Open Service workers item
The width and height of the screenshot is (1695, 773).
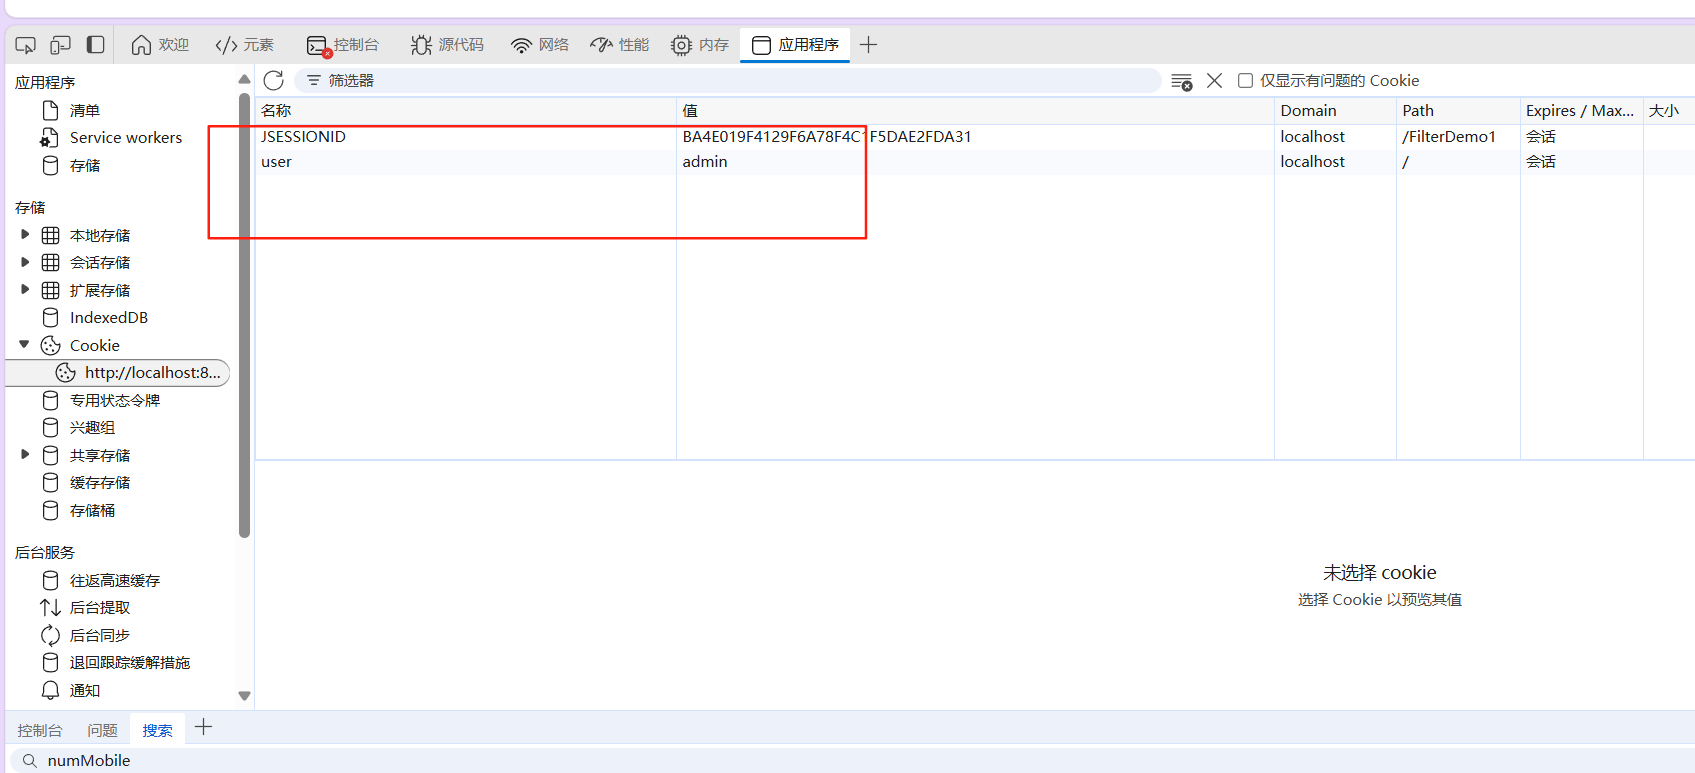(x=126, y=138)
